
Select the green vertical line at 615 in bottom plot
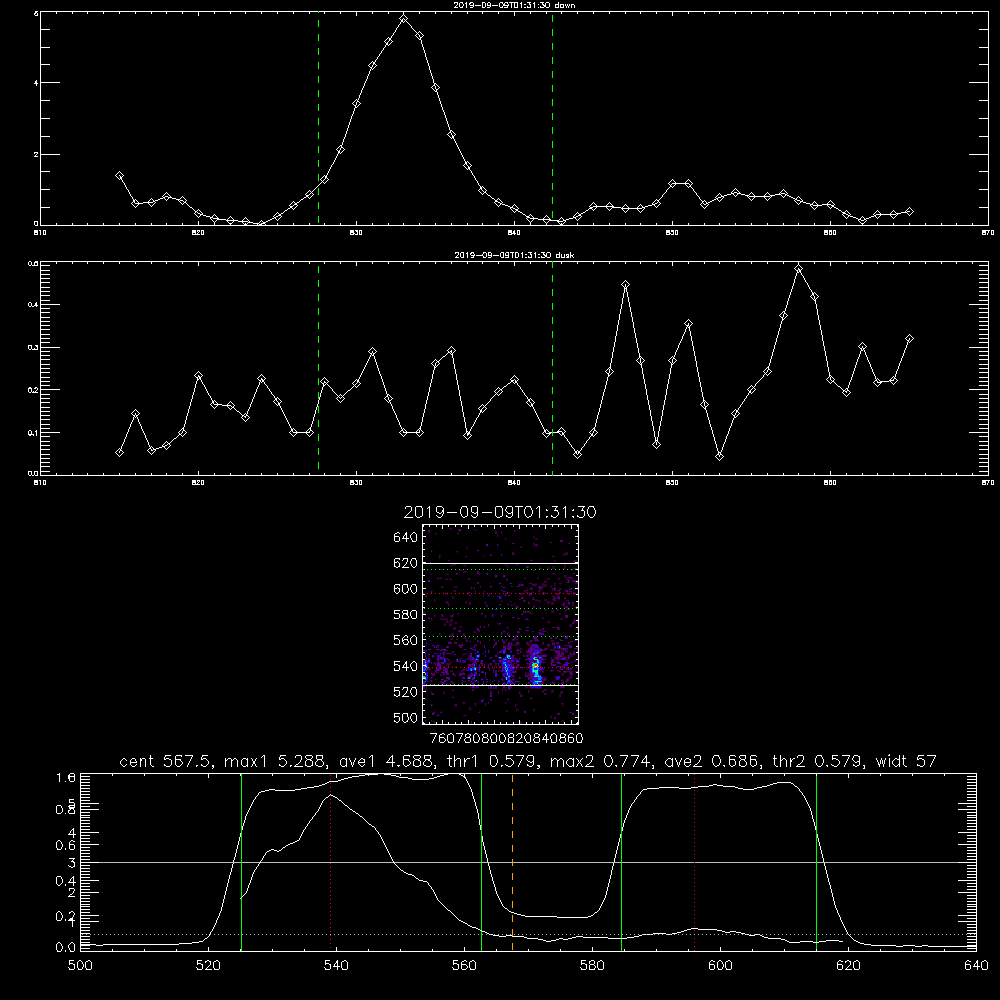click(x=816, y=862)
